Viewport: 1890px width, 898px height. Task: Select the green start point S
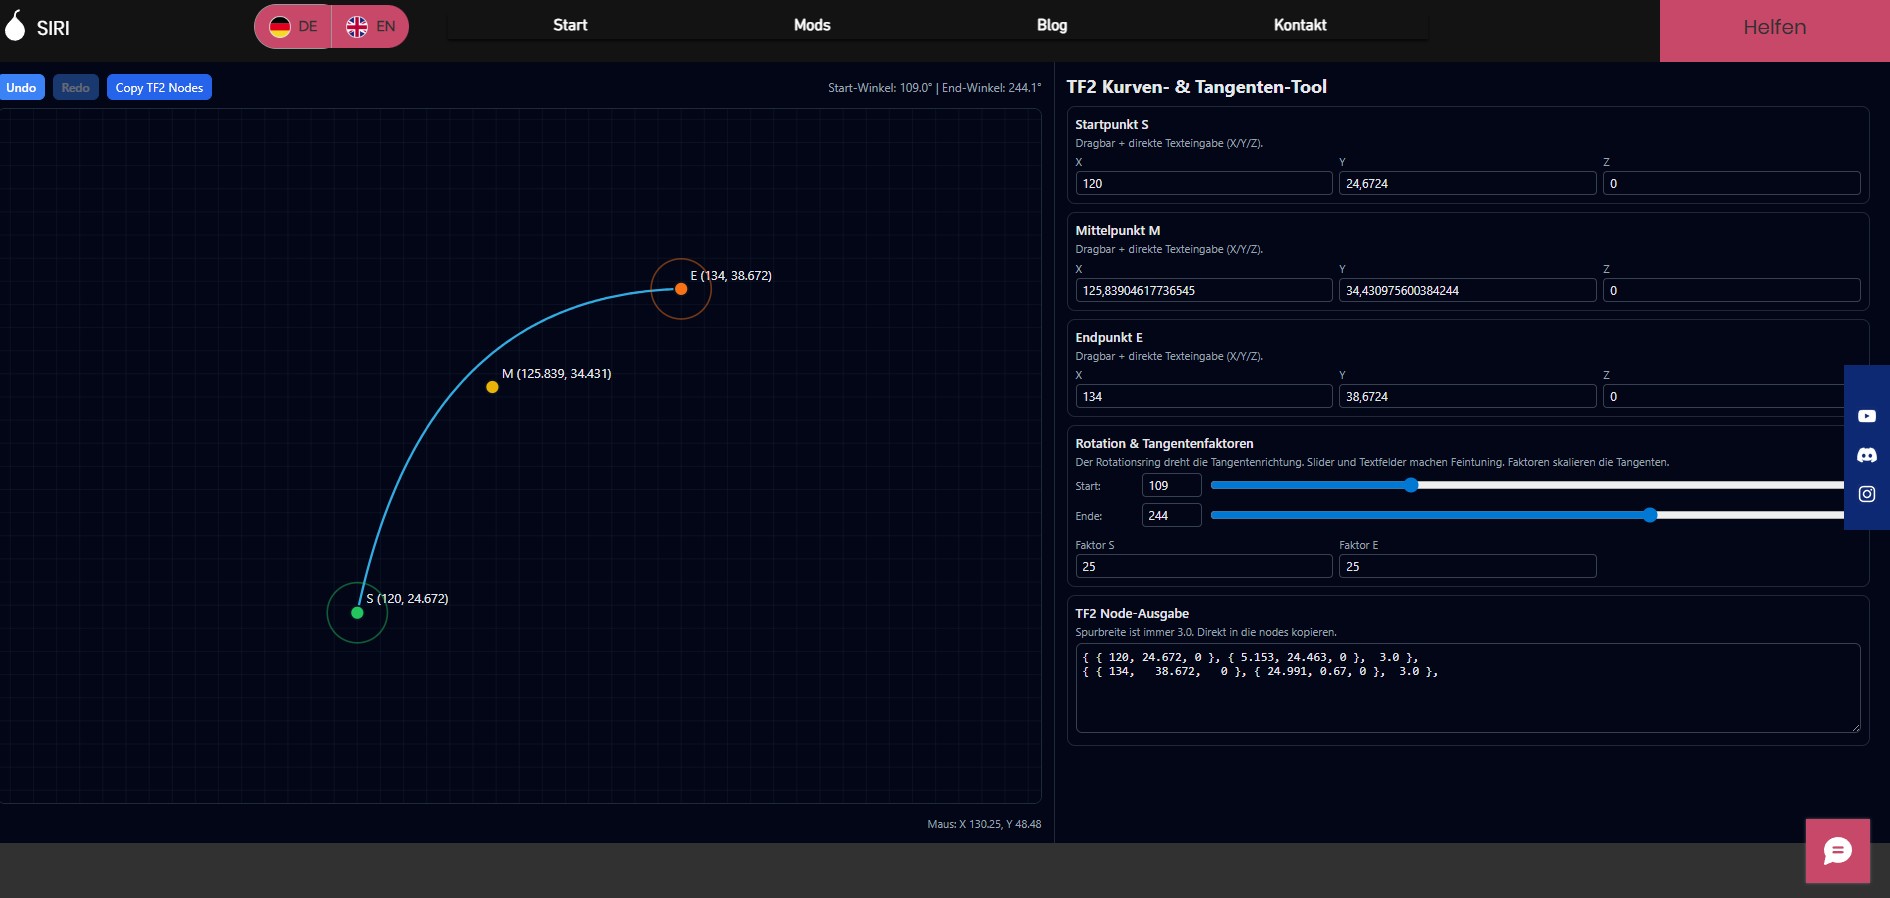(357, 613)
